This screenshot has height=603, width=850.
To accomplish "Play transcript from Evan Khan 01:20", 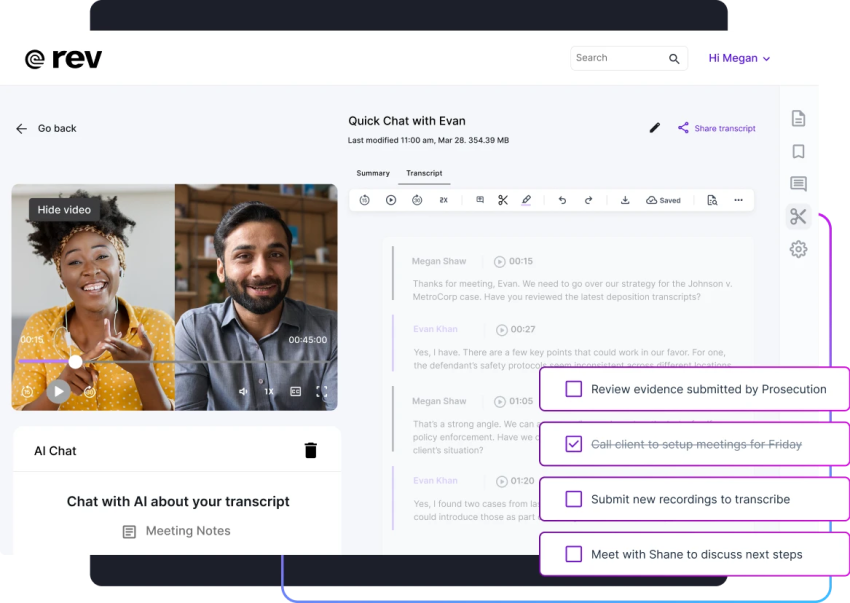I will coord(501,481).
